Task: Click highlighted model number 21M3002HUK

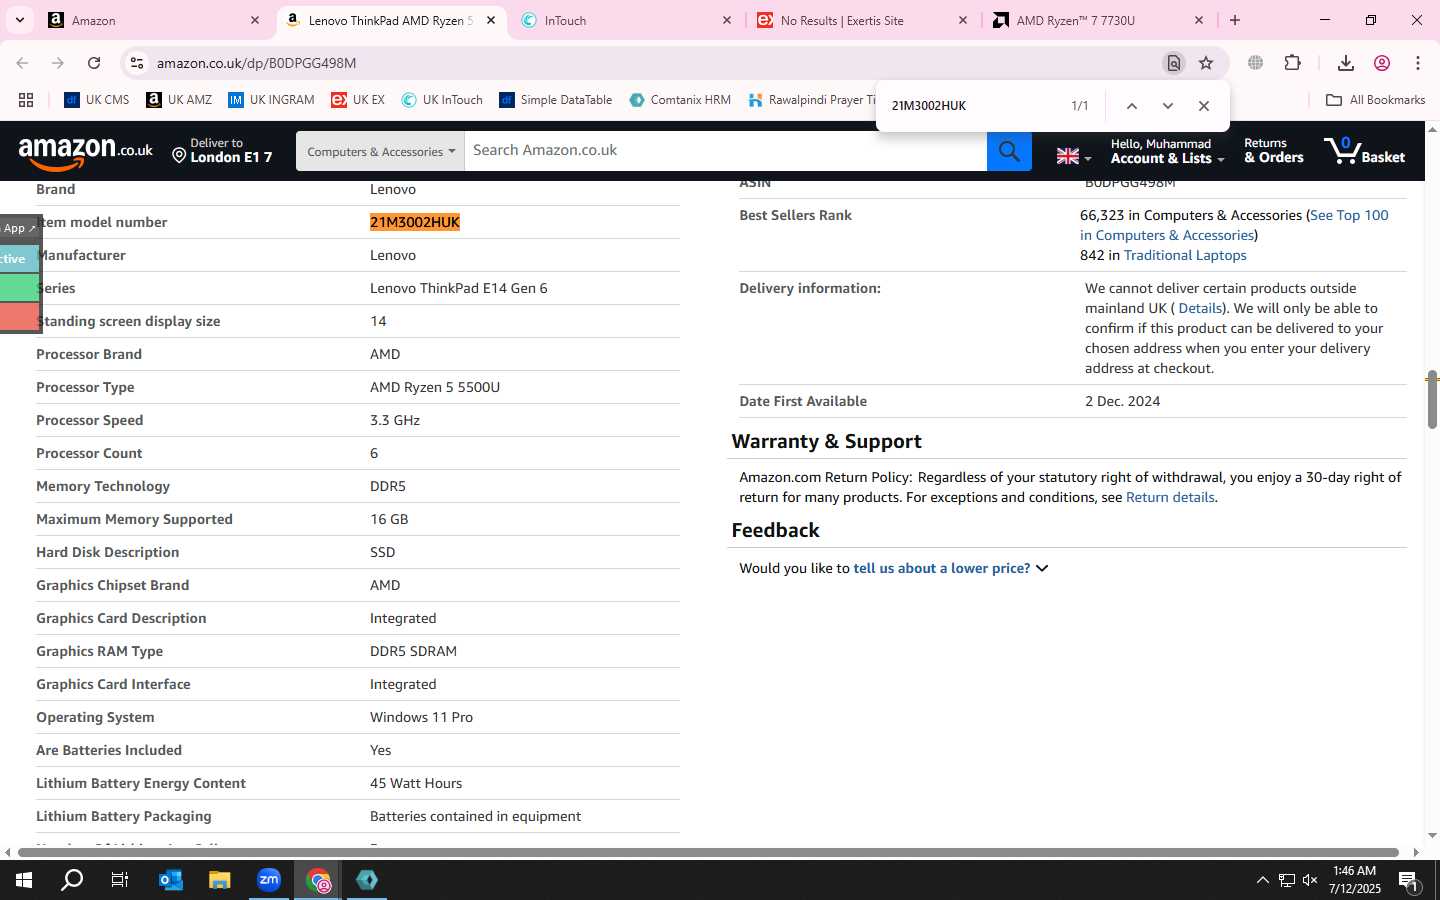Action: tap(414, 222)
